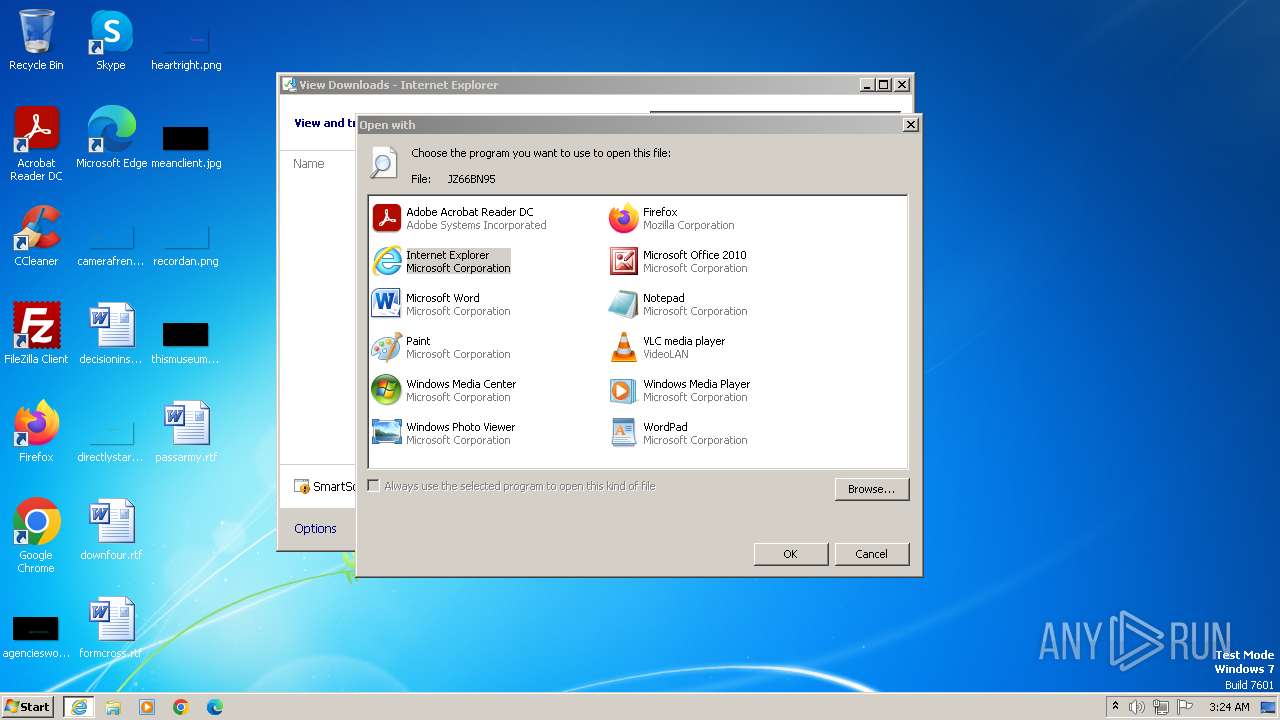Choose WordPad in the program list
The image size is (1280, 720).
[x=679, y=433]
